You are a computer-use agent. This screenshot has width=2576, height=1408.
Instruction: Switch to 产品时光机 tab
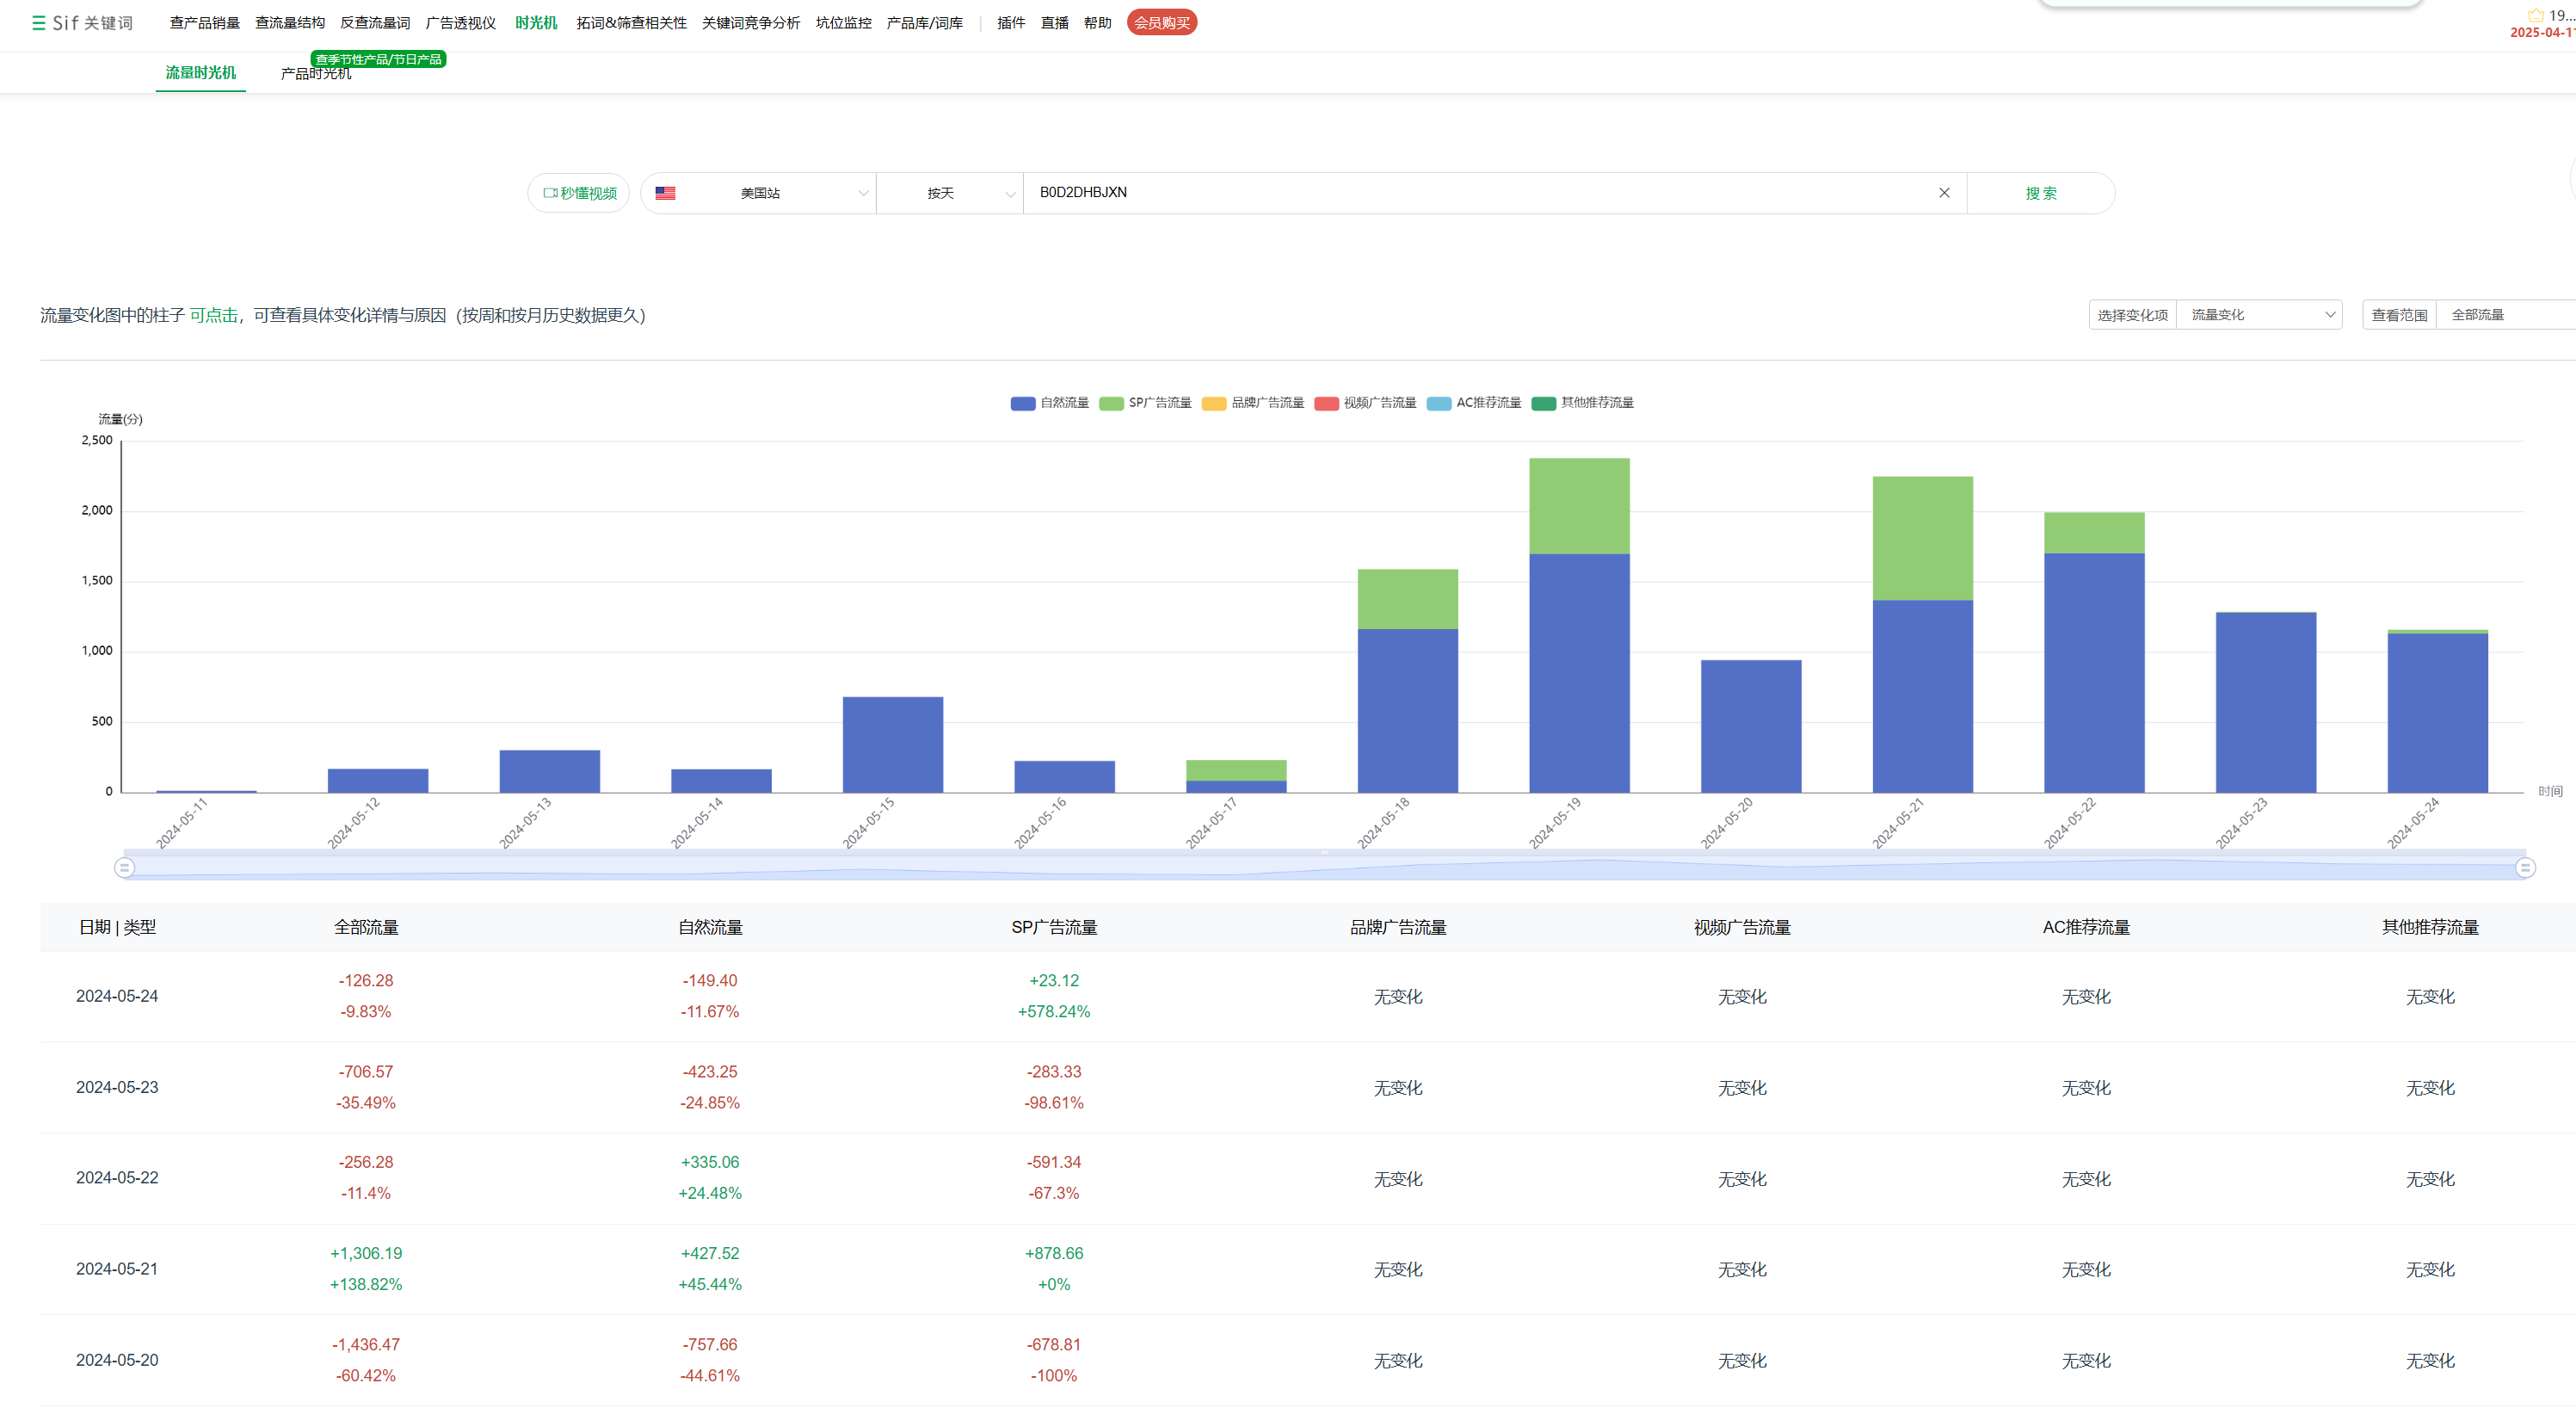coord(316,74)
